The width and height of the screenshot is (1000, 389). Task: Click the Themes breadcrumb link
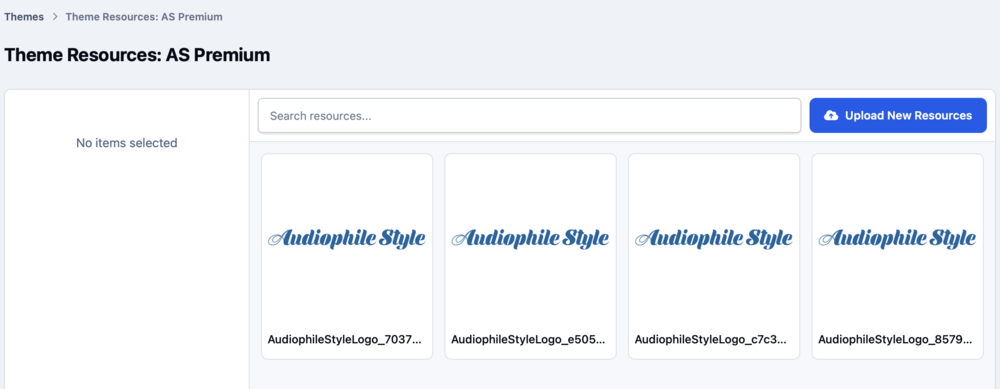(24, 17)
